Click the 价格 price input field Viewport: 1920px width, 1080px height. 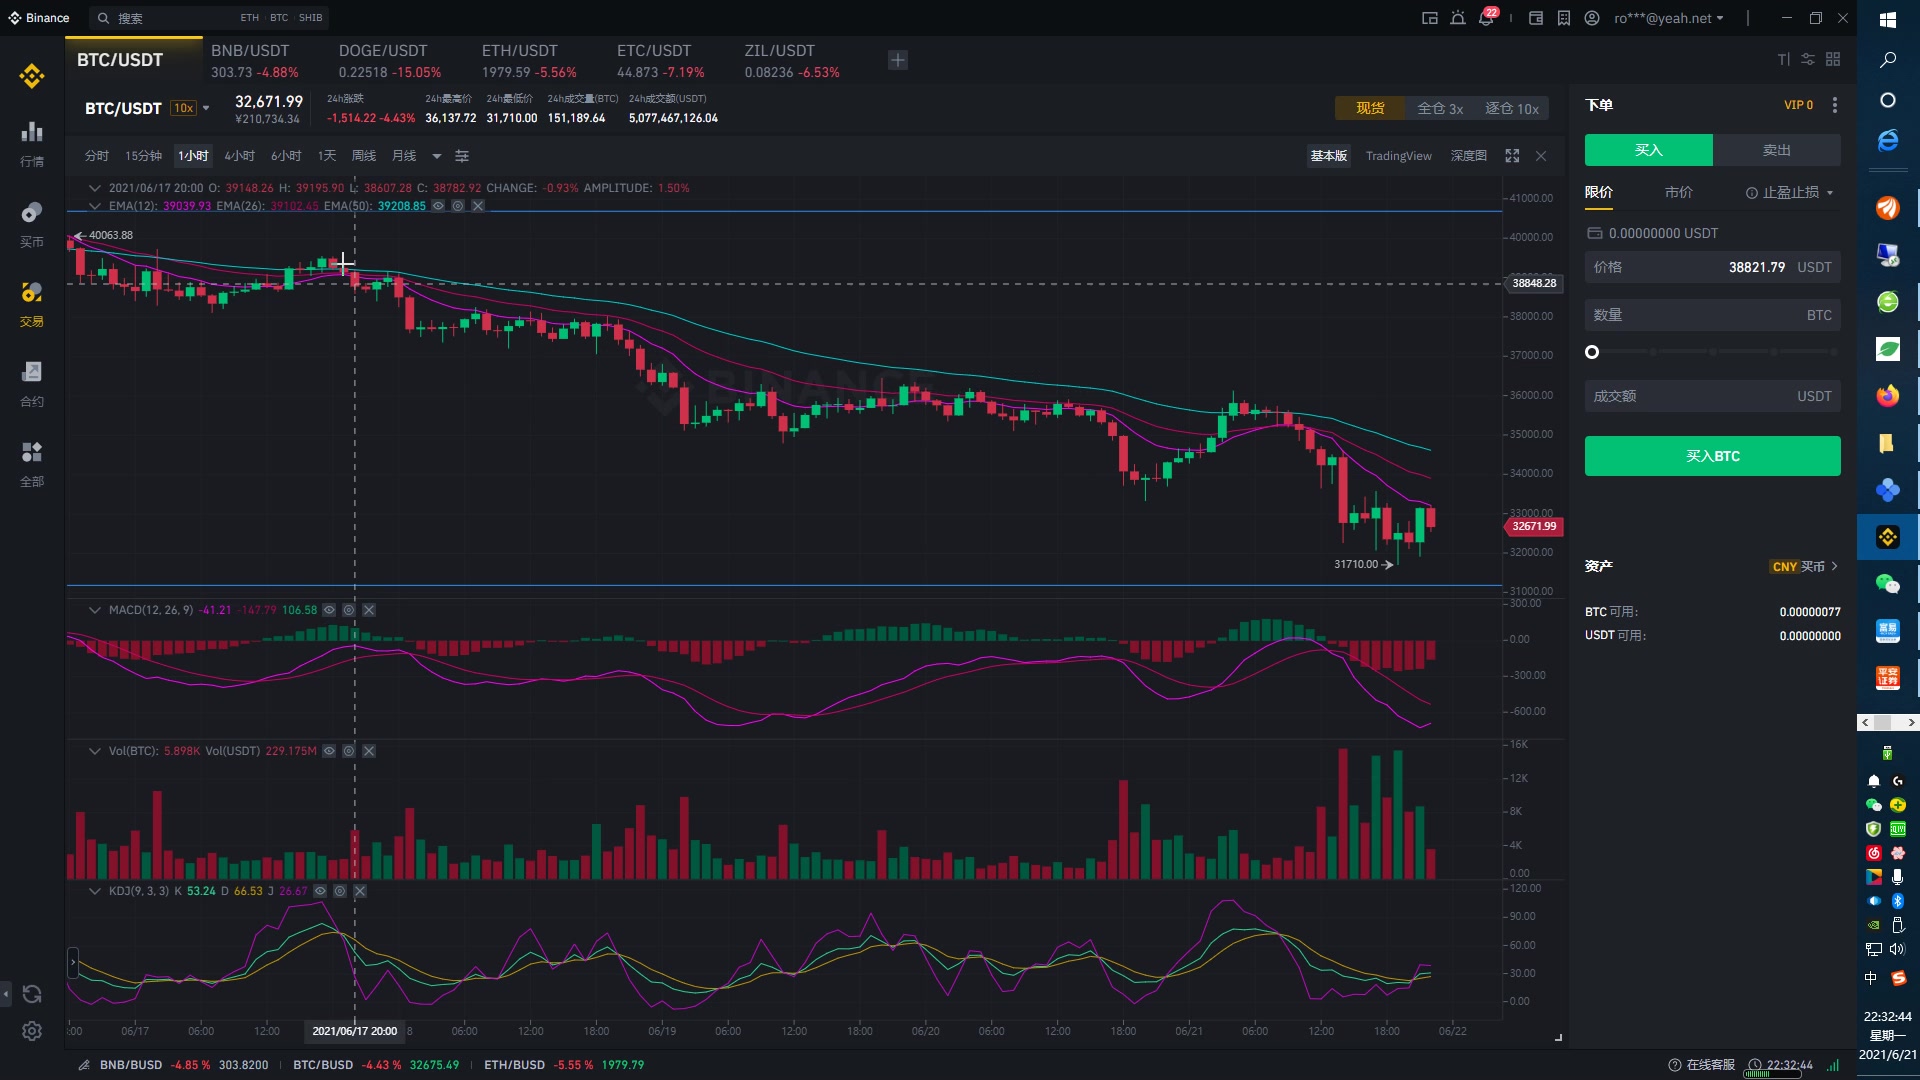[1712, 267]
